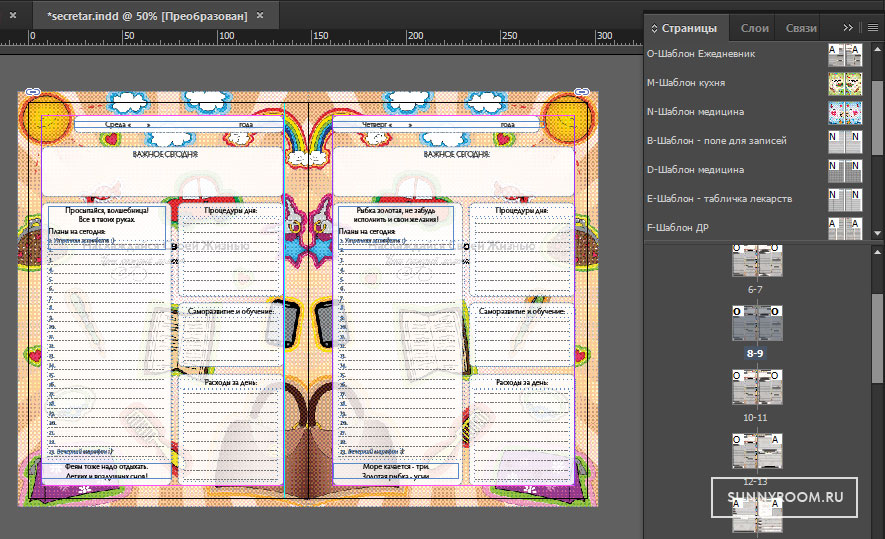Image resolution: width=885 pixels, height=539 pixels.
Task: Open the Pages panel flyout menu
Action: [x=873, y=27]
